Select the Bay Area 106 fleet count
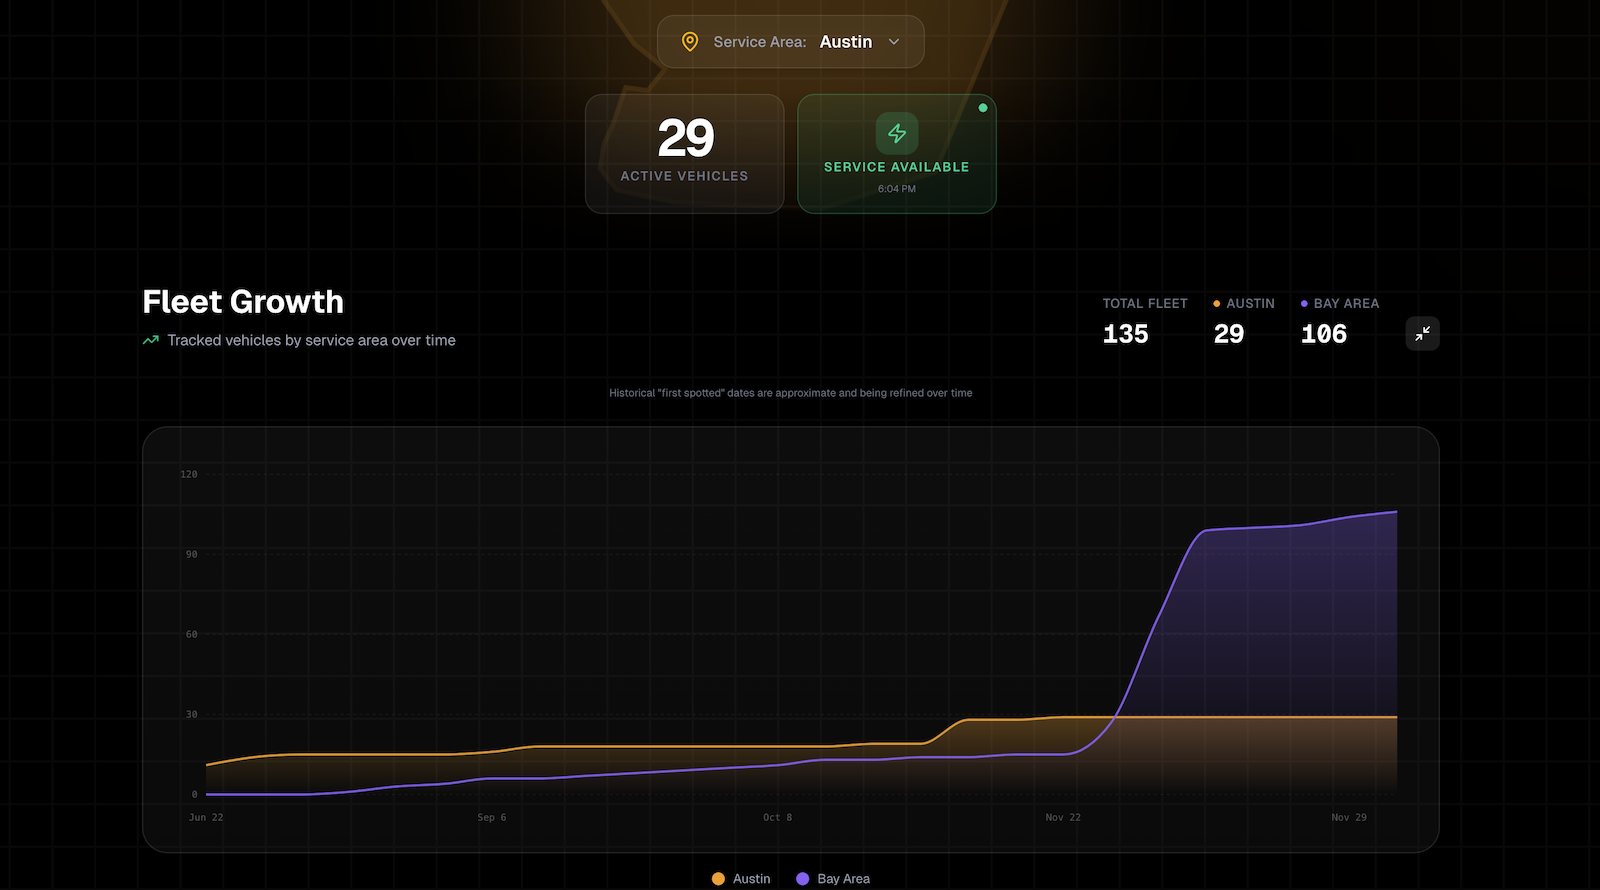The width and height of the screenshot is (1600, 890). click(1323, 334)
